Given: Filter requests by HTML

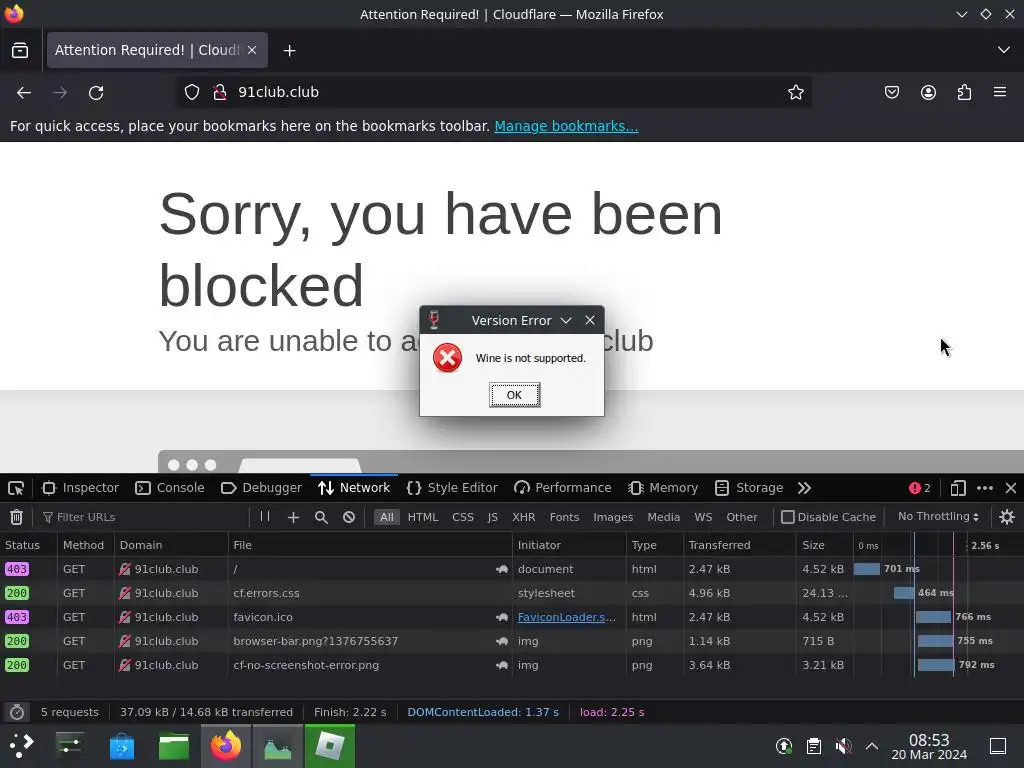Looking at the screenshot, I should click(x=423, y=517).
